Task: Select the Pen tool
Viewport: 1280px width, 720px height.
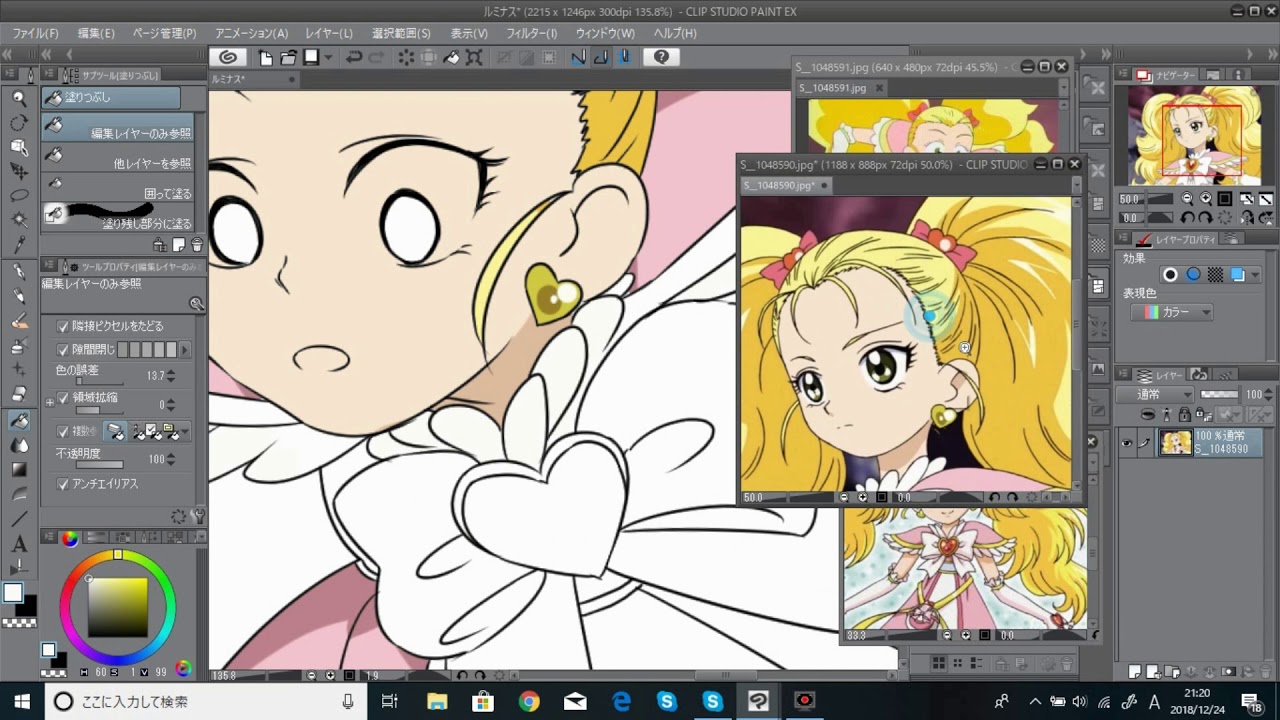Action: coord(19,272)
